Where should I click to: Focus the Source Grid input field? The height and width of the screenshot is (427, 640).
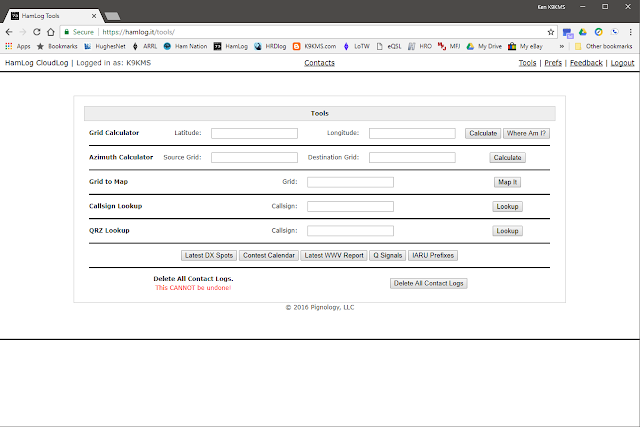click(x=254, y=158)
